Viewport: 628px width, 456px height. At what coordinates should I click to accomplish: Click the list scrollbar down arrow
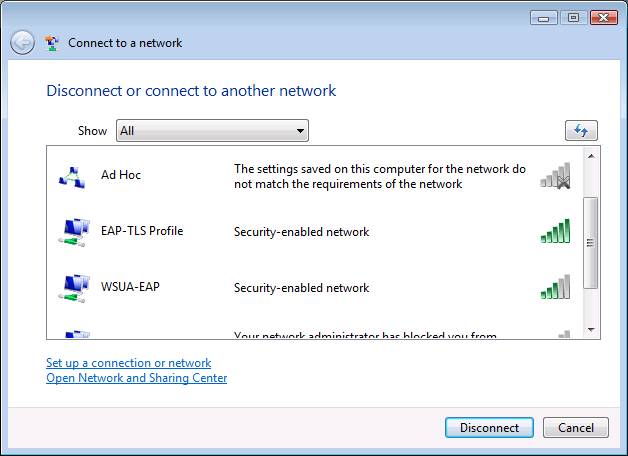coord(591,330)
